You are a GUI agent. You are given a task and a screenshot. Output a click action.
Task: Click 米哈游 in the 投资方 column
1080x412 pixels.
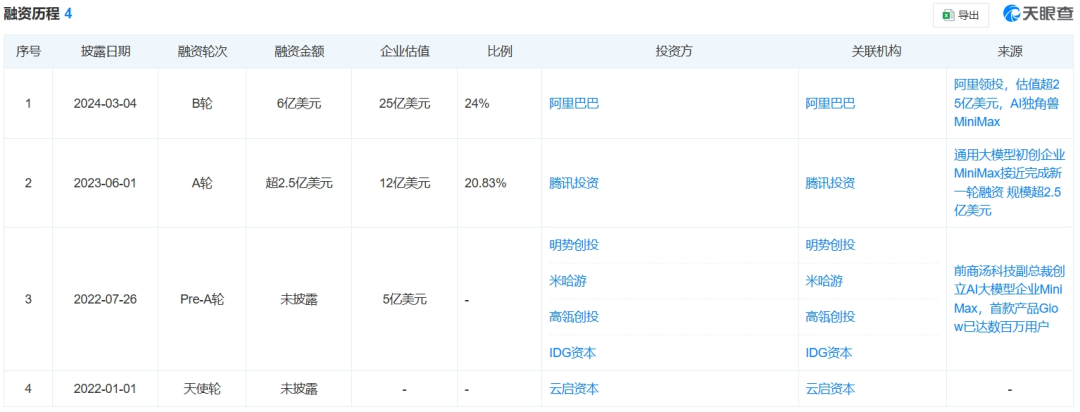click(568, 281)
